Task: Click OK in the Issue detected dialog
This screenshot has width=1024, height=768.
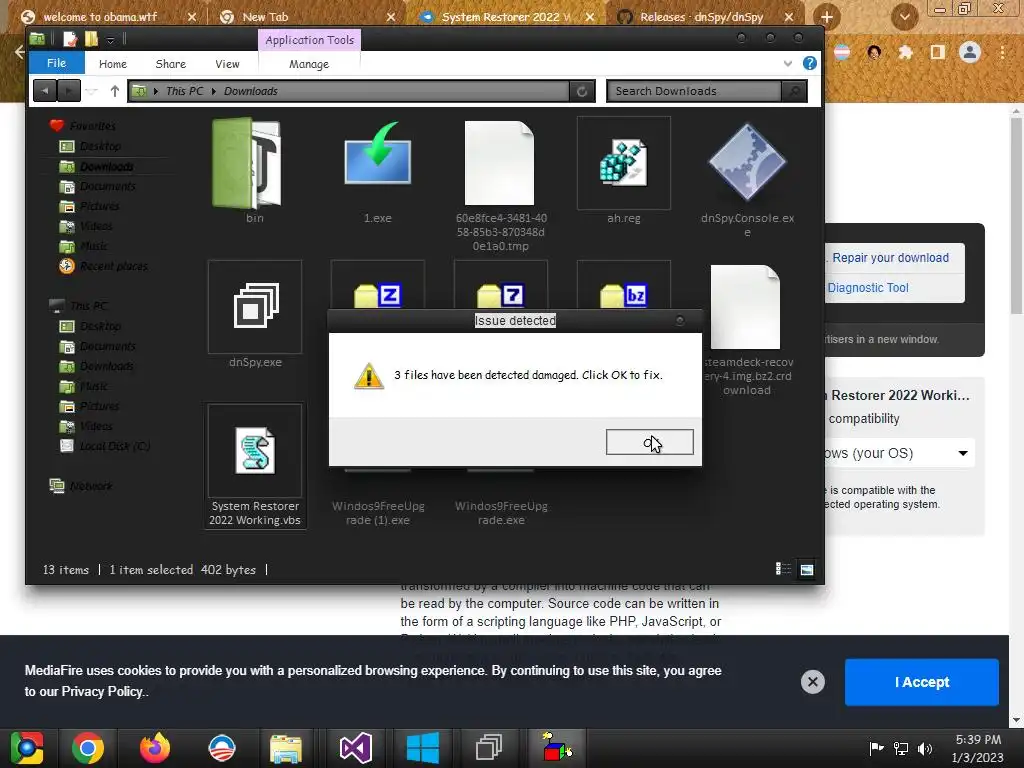Action: coord(649,442)
